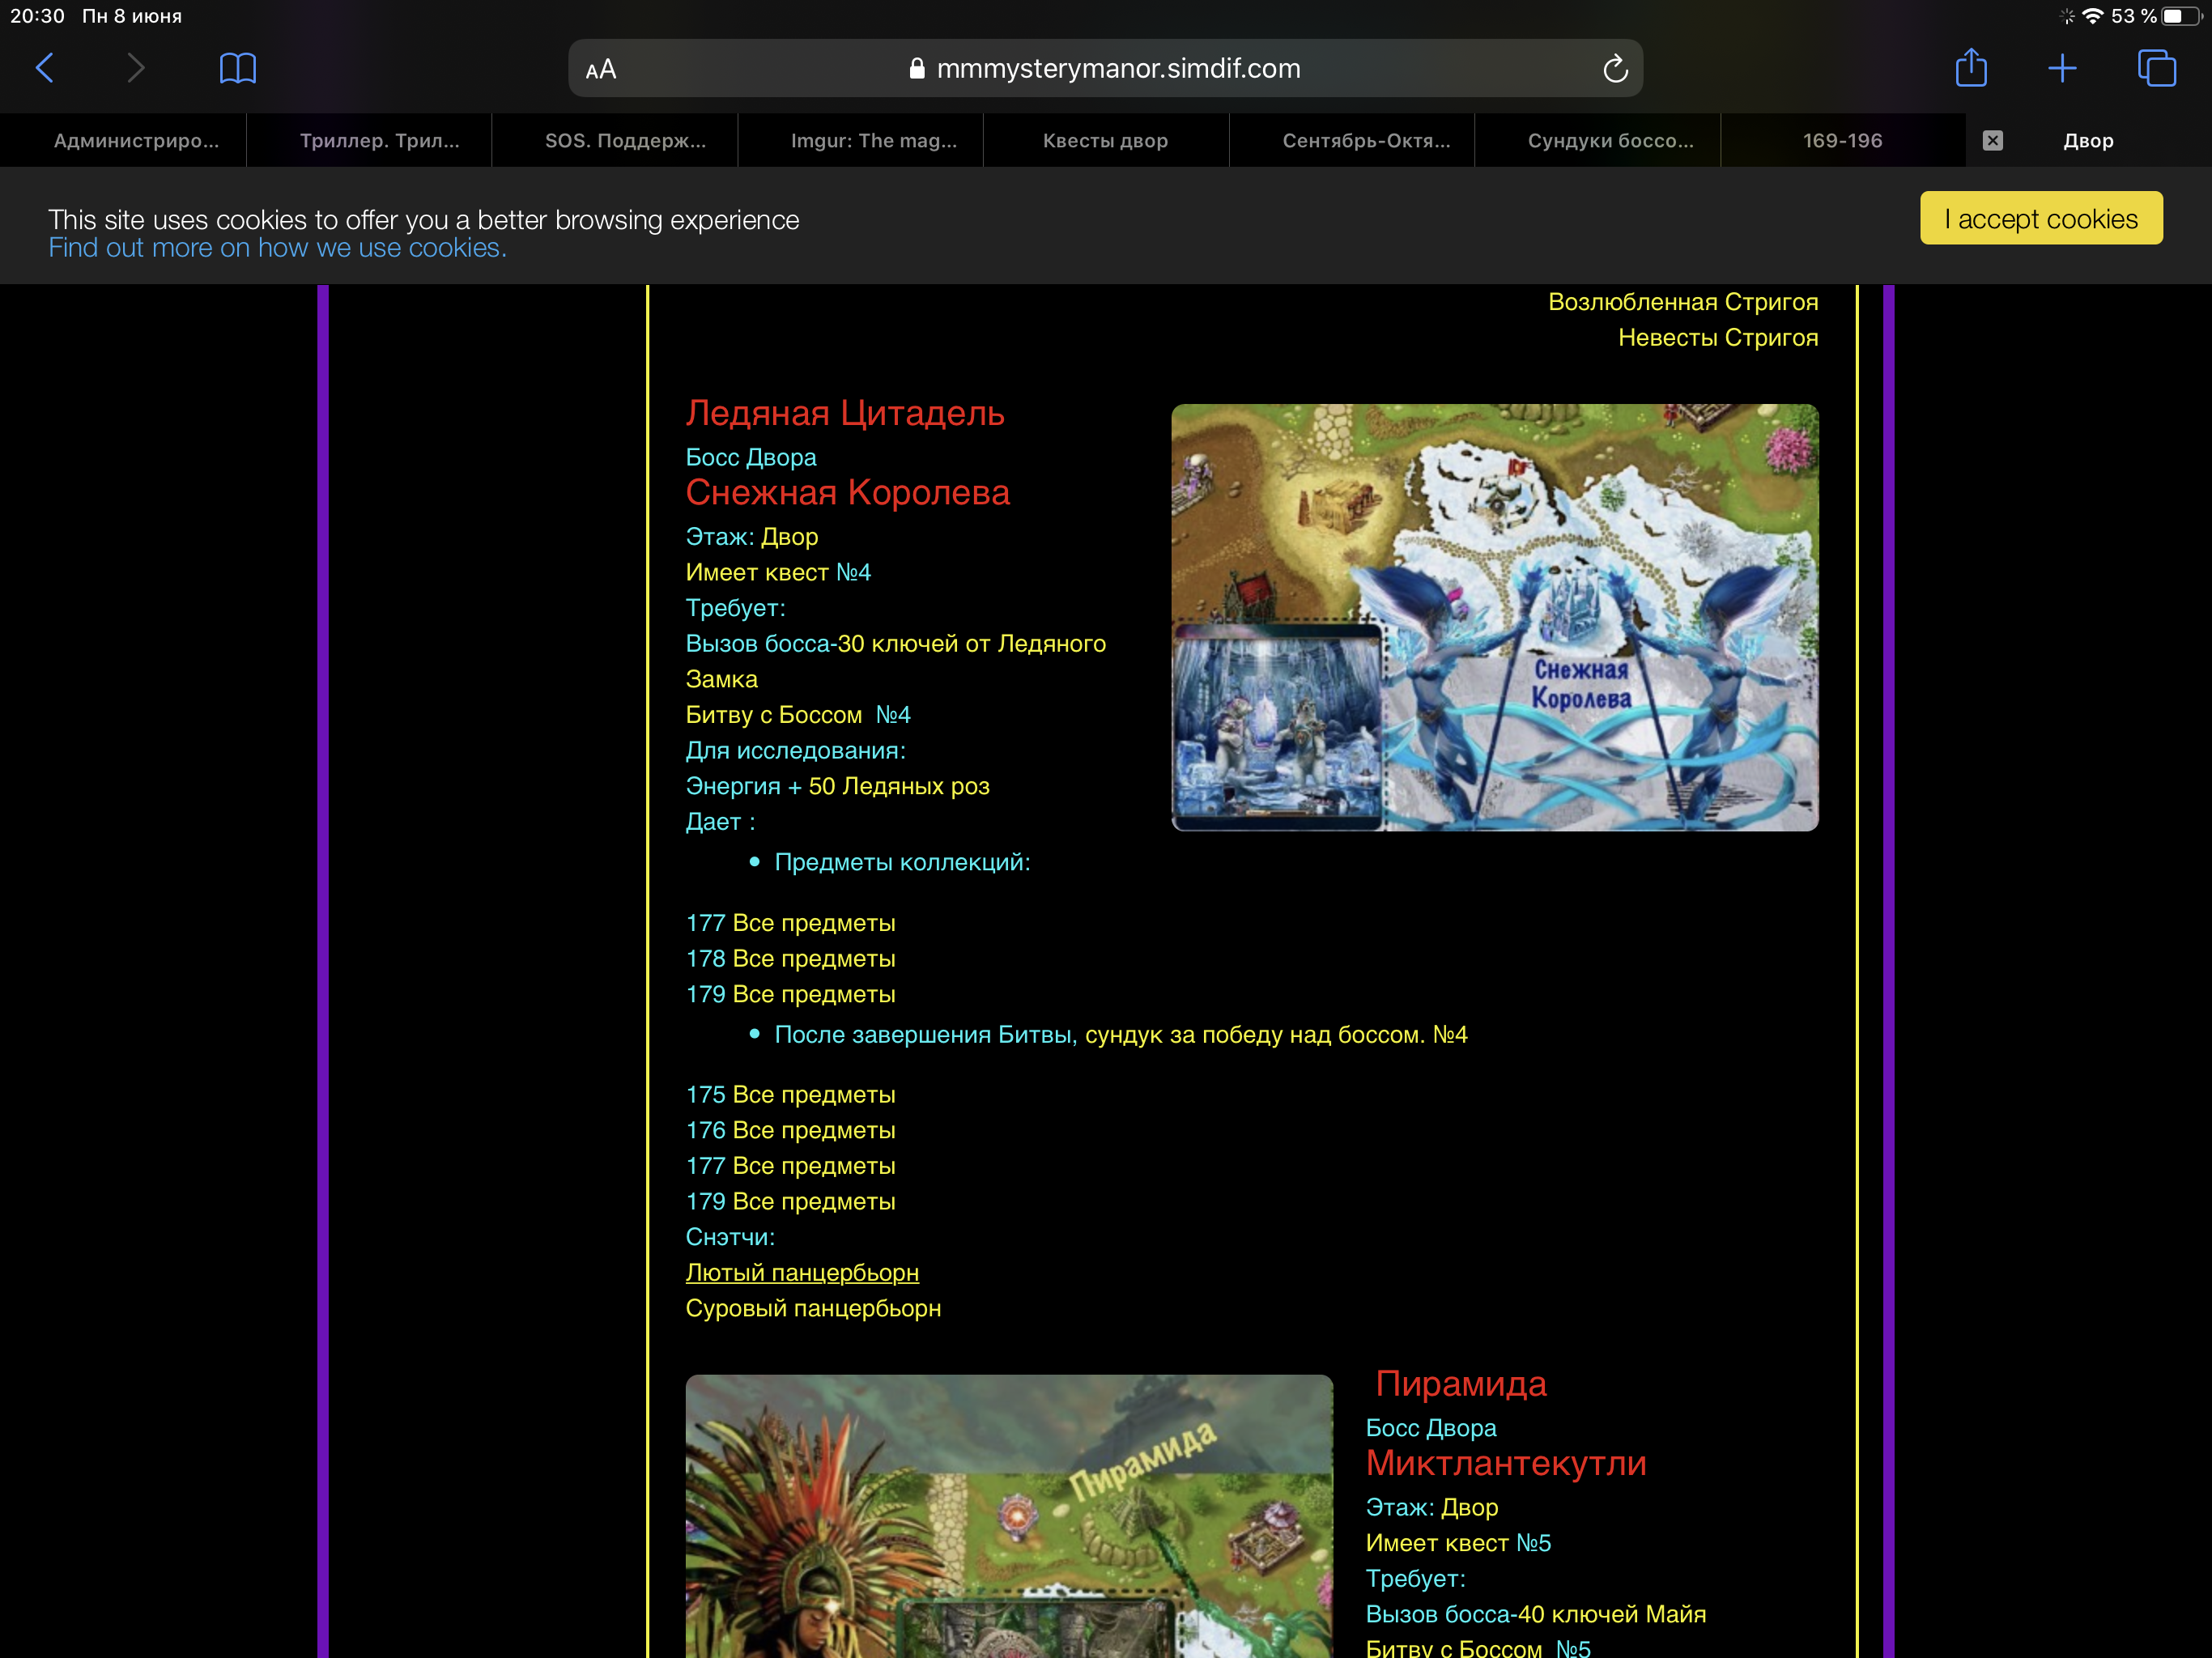Click the Ледяная Цитадель heading

(x=845, y=412)
